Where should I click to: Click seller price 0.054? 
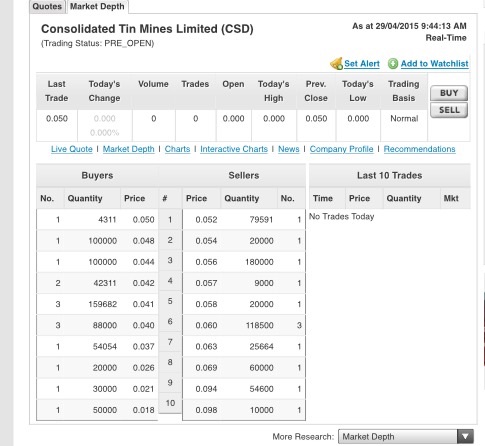(x=206, y=241)
